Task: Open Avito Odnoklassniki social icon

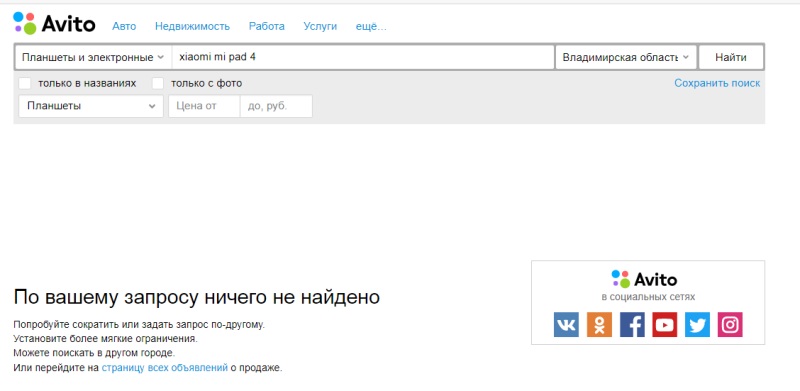Action: pos(599,325)
